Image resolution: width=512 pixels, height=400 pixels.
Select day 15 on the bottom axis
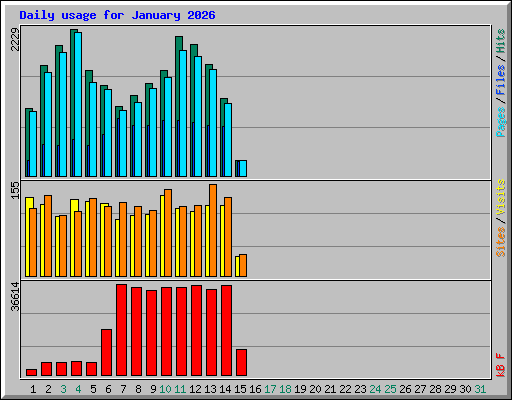240,389
